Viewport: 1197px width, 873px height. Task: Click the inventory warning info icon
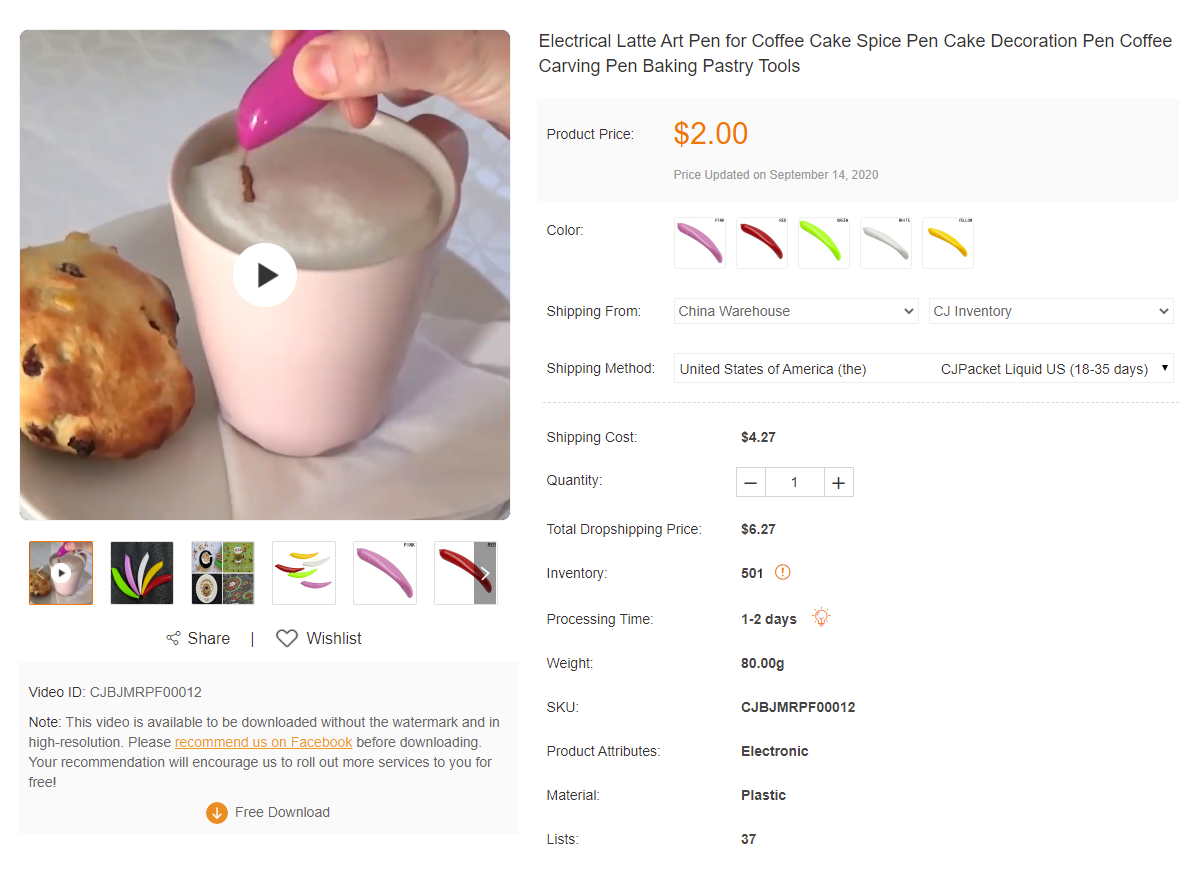783,573
